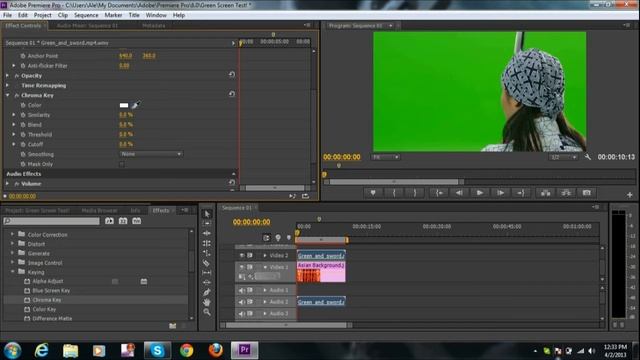Collapse the Chroma Key effect
The height and width of the screenshot is (360, 640).
coord(7,95)
